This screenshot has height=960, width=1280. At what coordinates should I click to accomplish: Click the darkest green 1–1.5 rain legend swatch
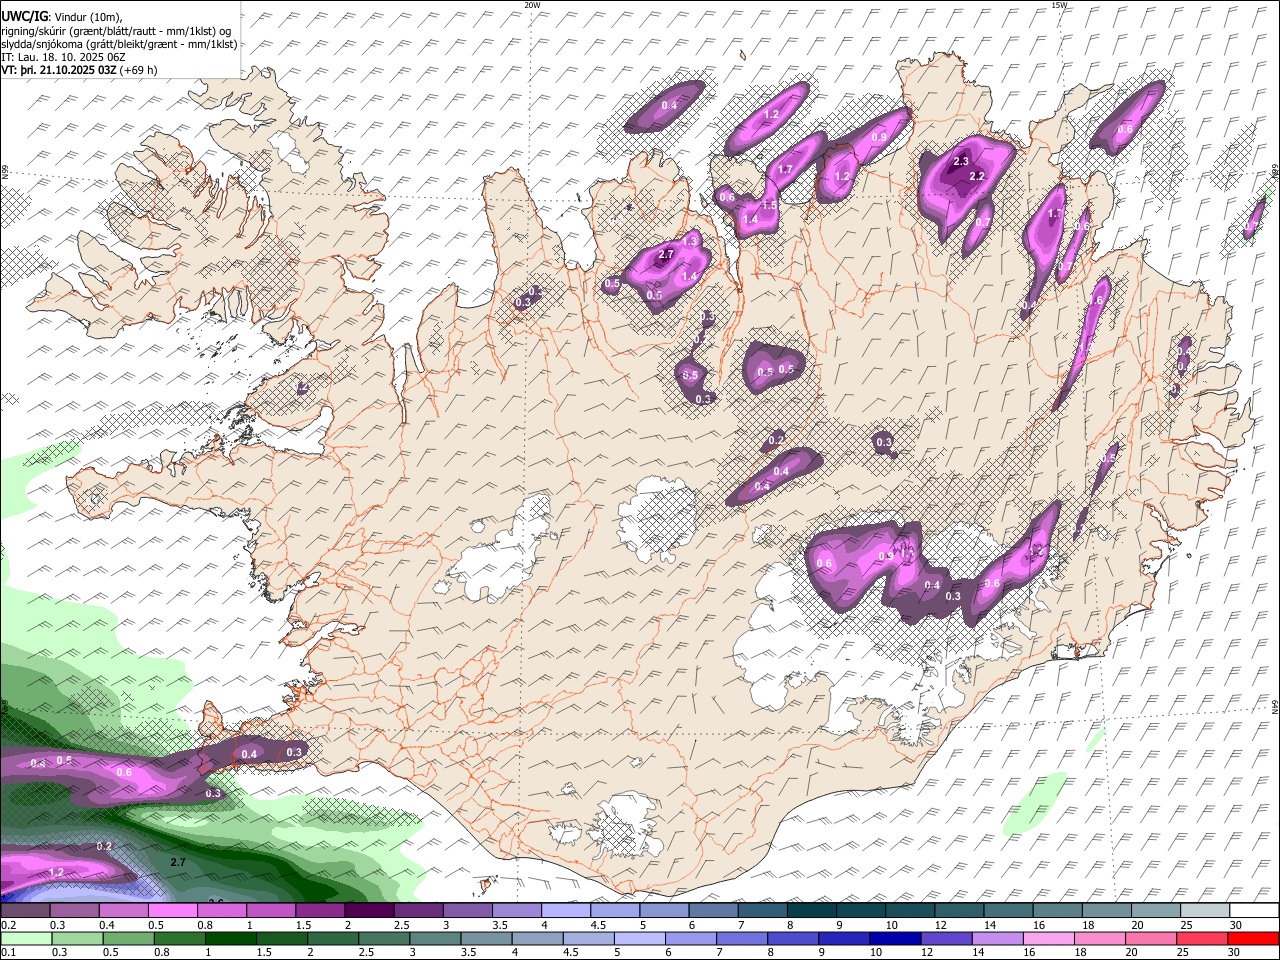(x=230, y=938)
